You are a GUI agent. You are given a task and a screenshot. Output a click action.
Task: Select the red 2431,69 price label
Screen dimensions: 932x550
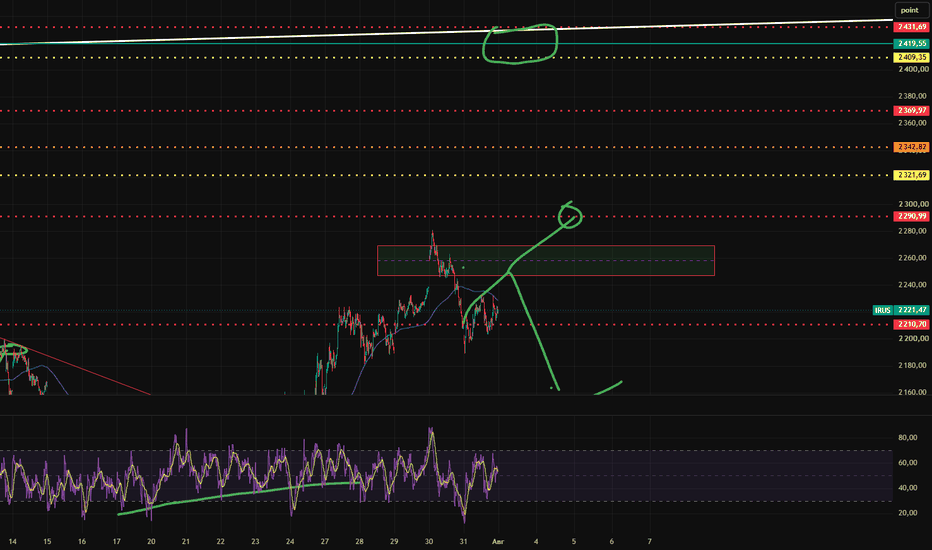[911, 27]
